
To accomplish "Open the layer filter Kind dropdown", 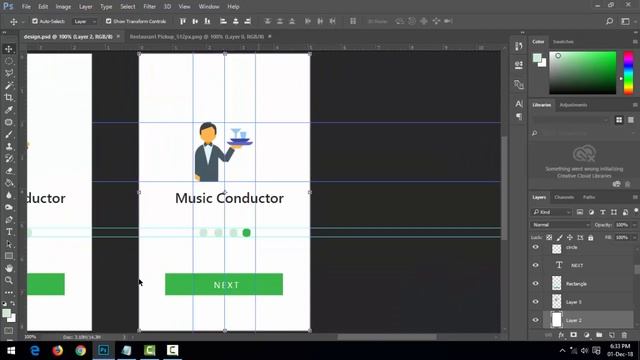I will [x=552, y=212].
